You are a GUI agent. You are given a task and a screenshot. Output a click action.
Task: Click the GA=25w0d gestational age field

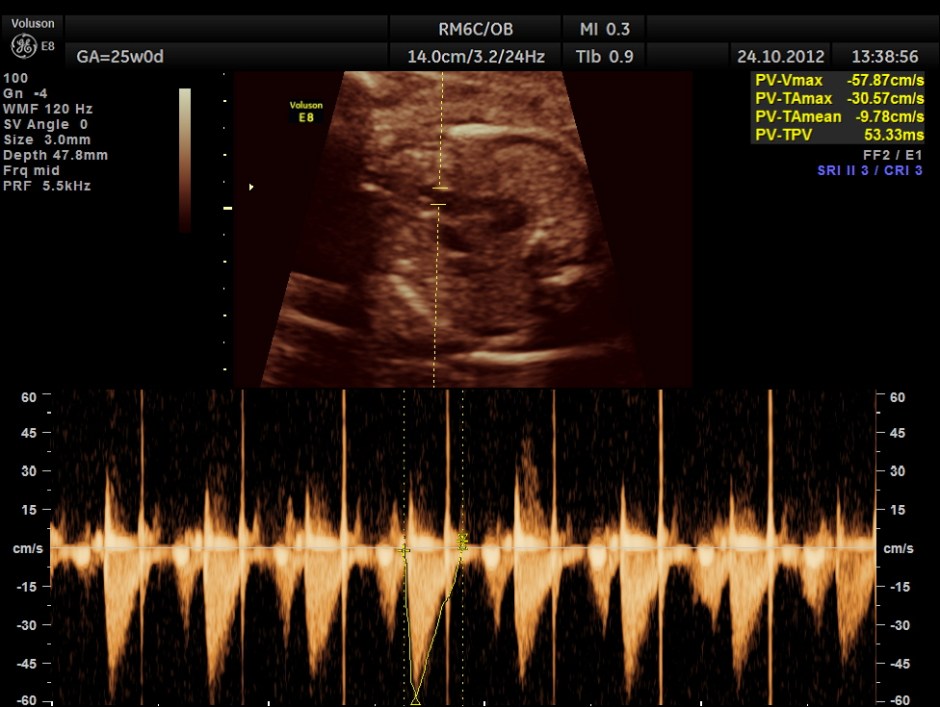[x=120, y=56]
